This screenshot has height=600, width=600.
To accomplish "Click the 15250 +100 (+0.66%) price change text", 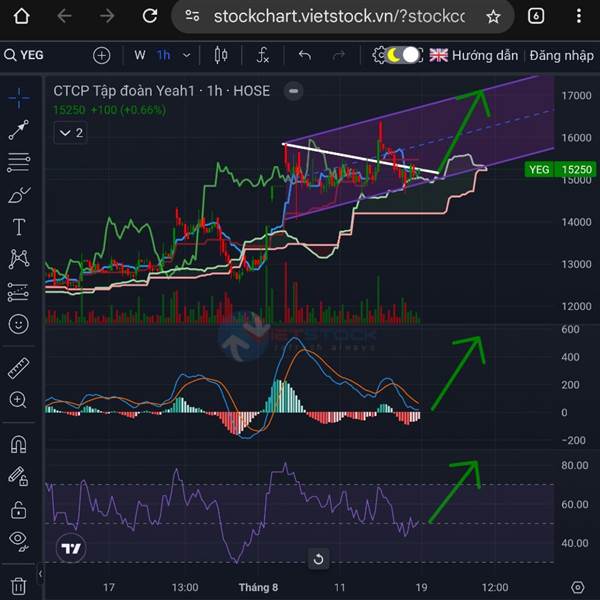I will [x=110, y=110].
